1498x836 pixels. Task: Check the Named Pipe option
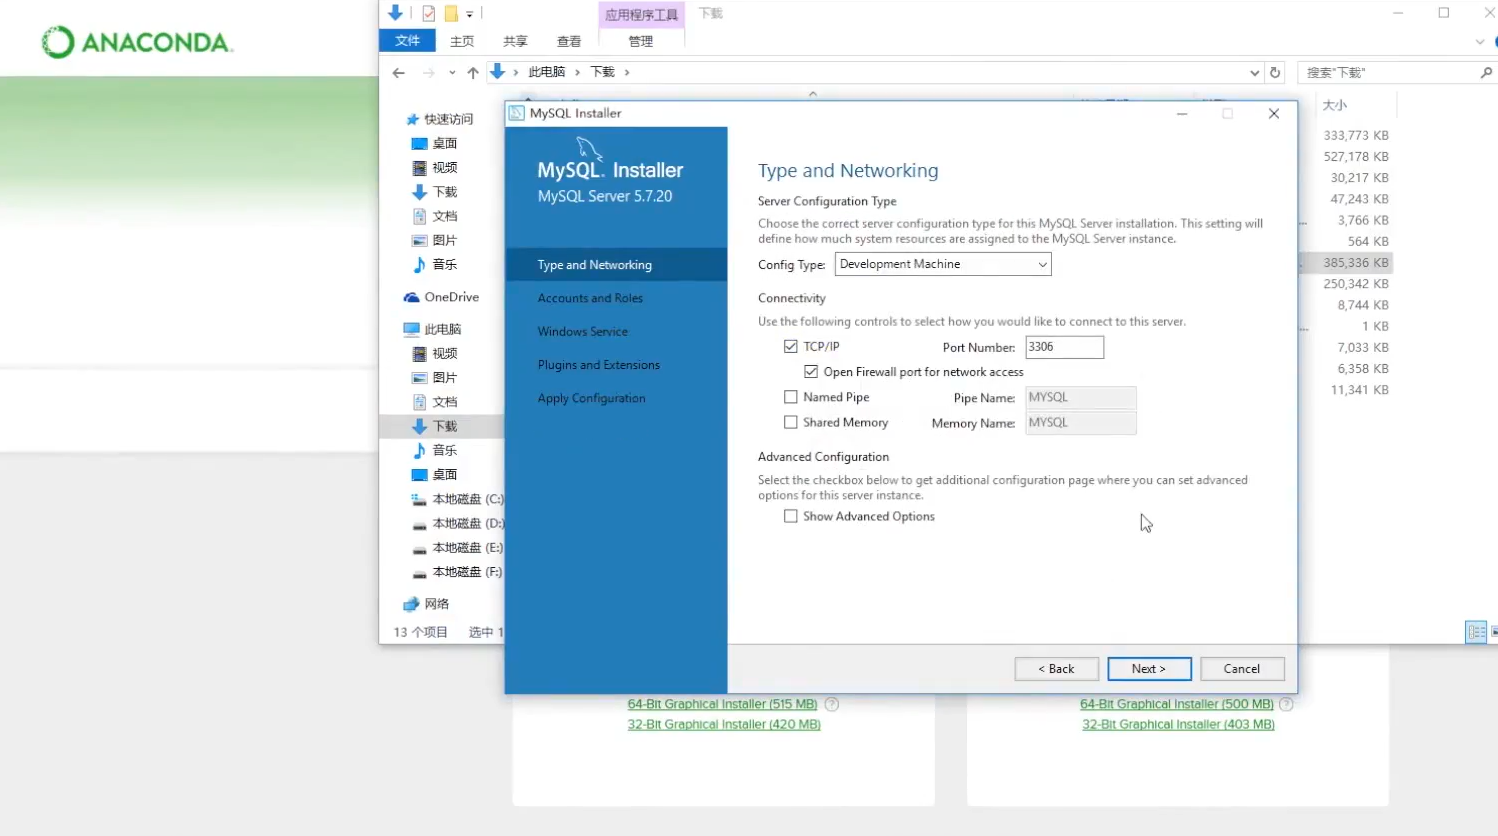(791, 397)
